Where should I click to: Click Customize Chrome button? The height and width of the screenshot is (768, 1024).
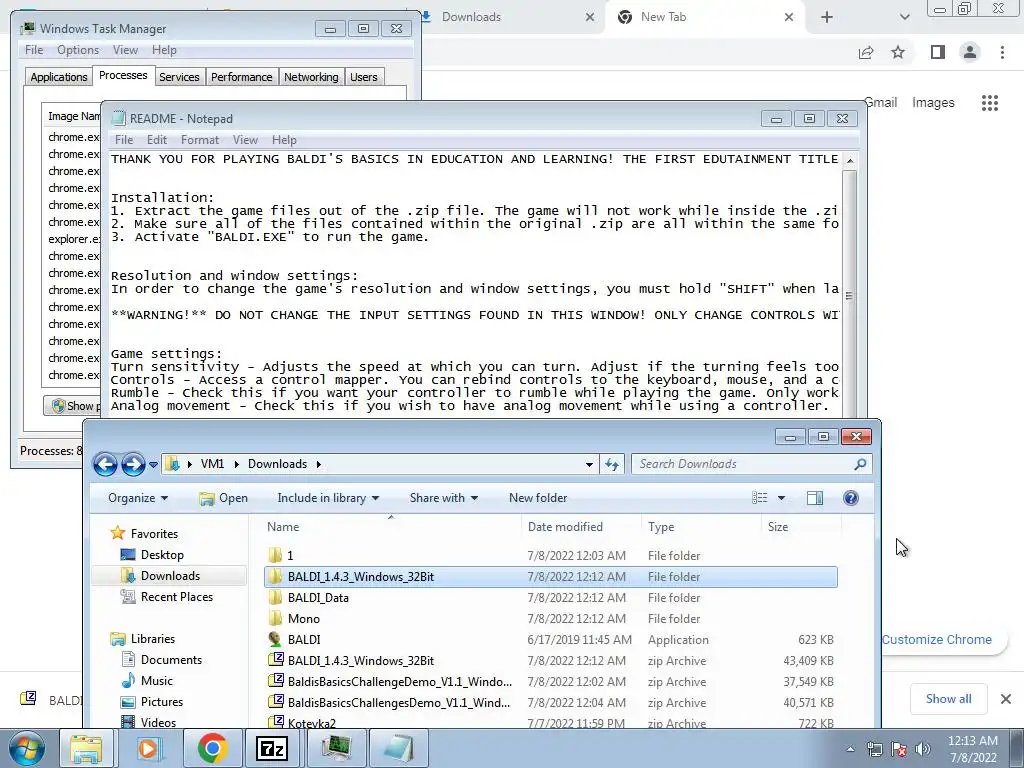tap(936, 639)
